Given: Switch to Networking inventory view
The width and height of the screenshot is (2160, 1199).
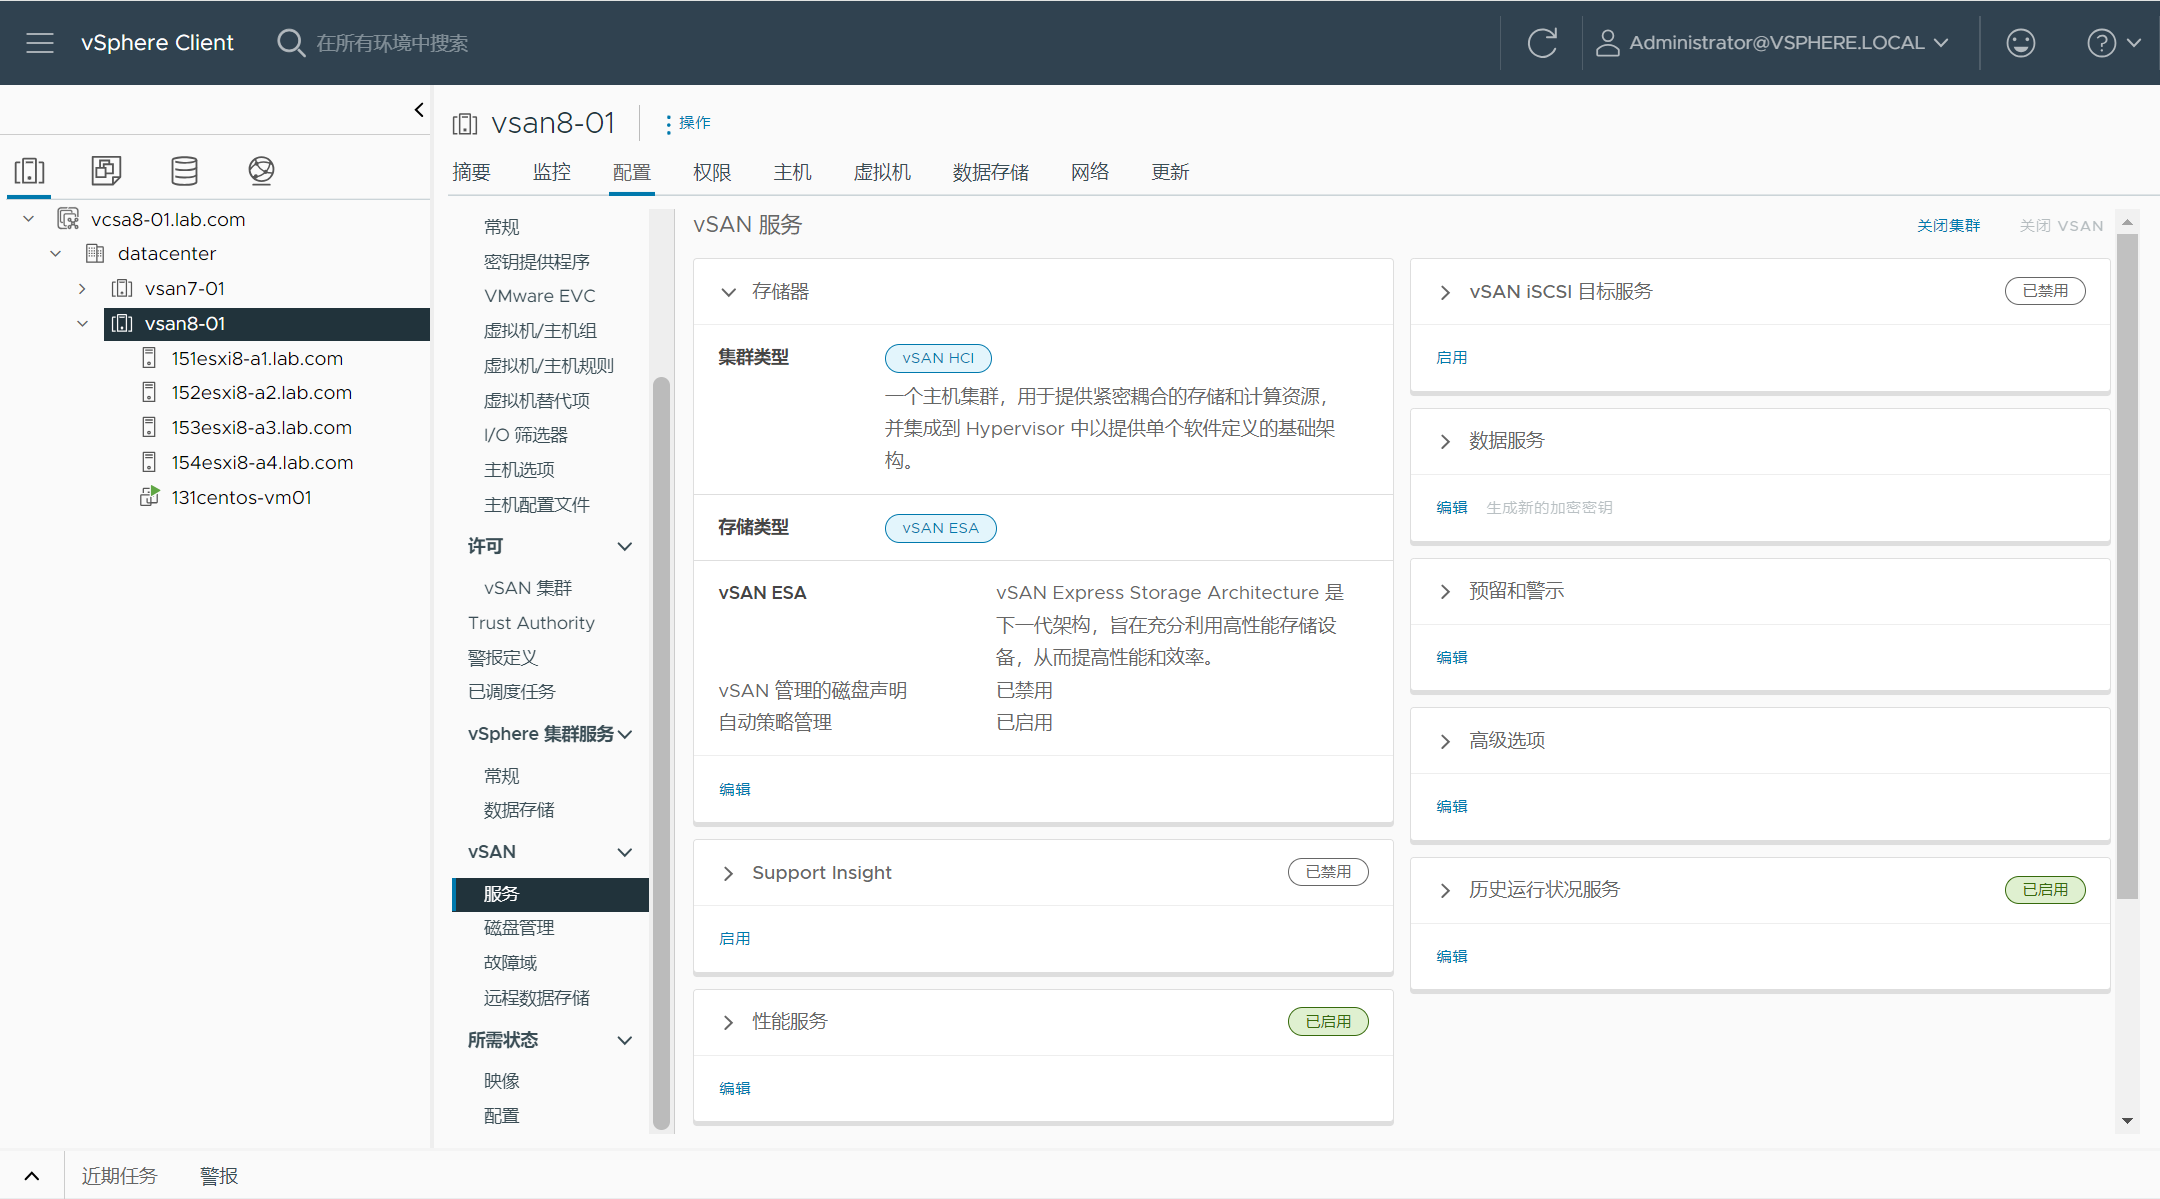Looking at the screenshot, I should click(261, 171).
